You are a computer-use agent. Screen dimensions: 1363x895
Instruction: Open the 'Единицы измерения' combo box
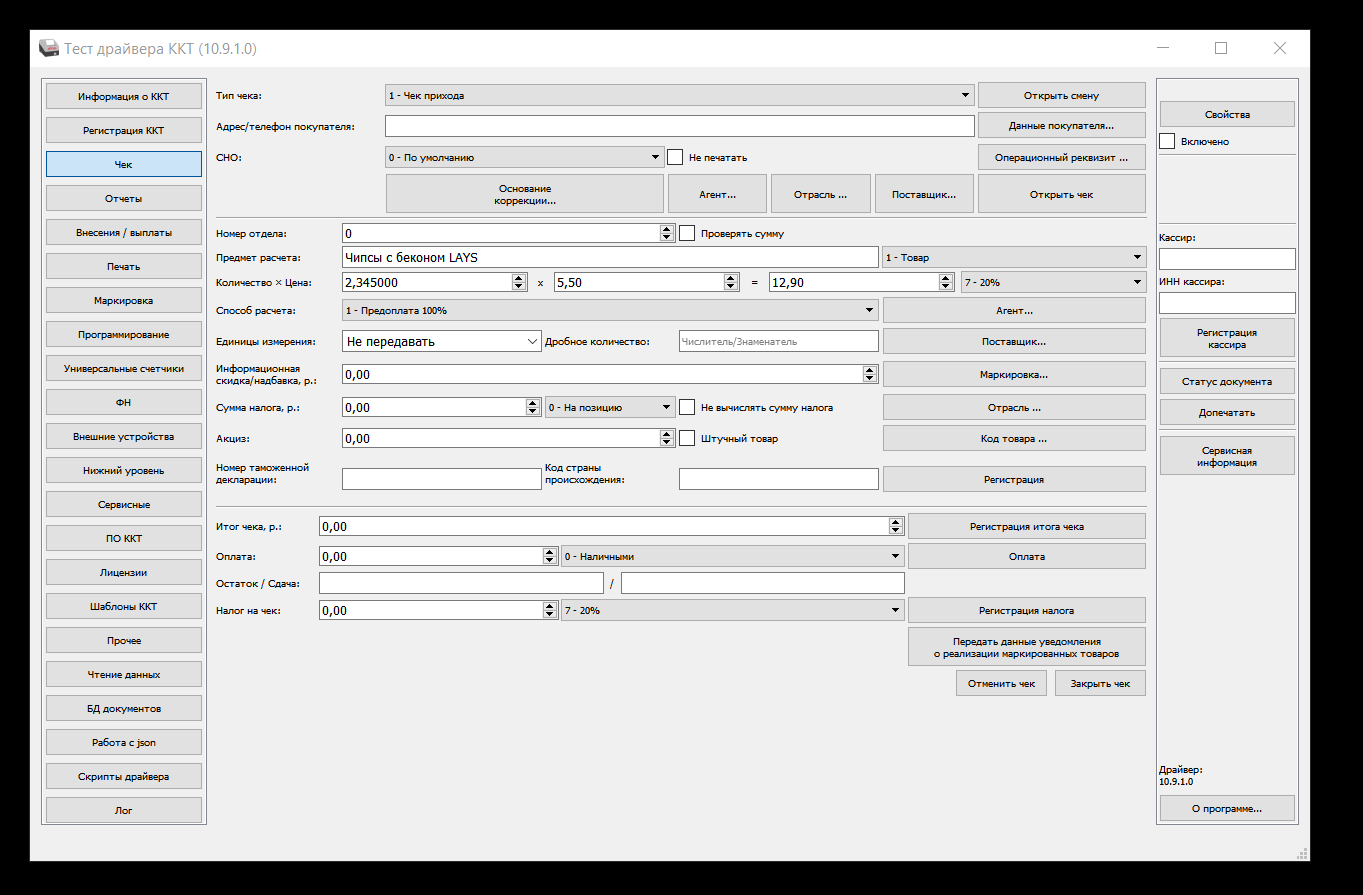tap(441, 341)
